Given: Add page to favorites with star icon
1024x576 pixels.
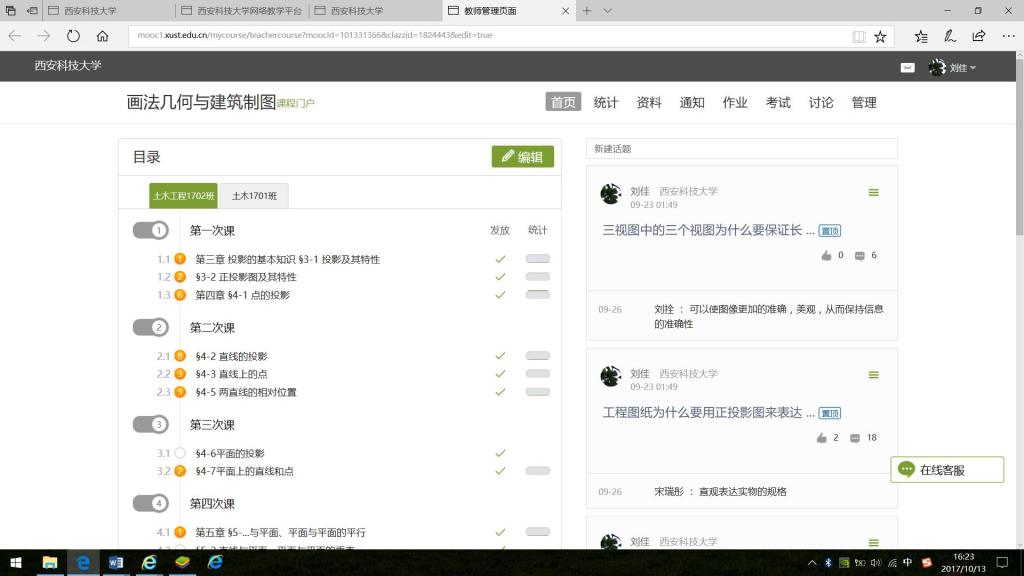Looking at the screenshot, I should coord(880,36).
